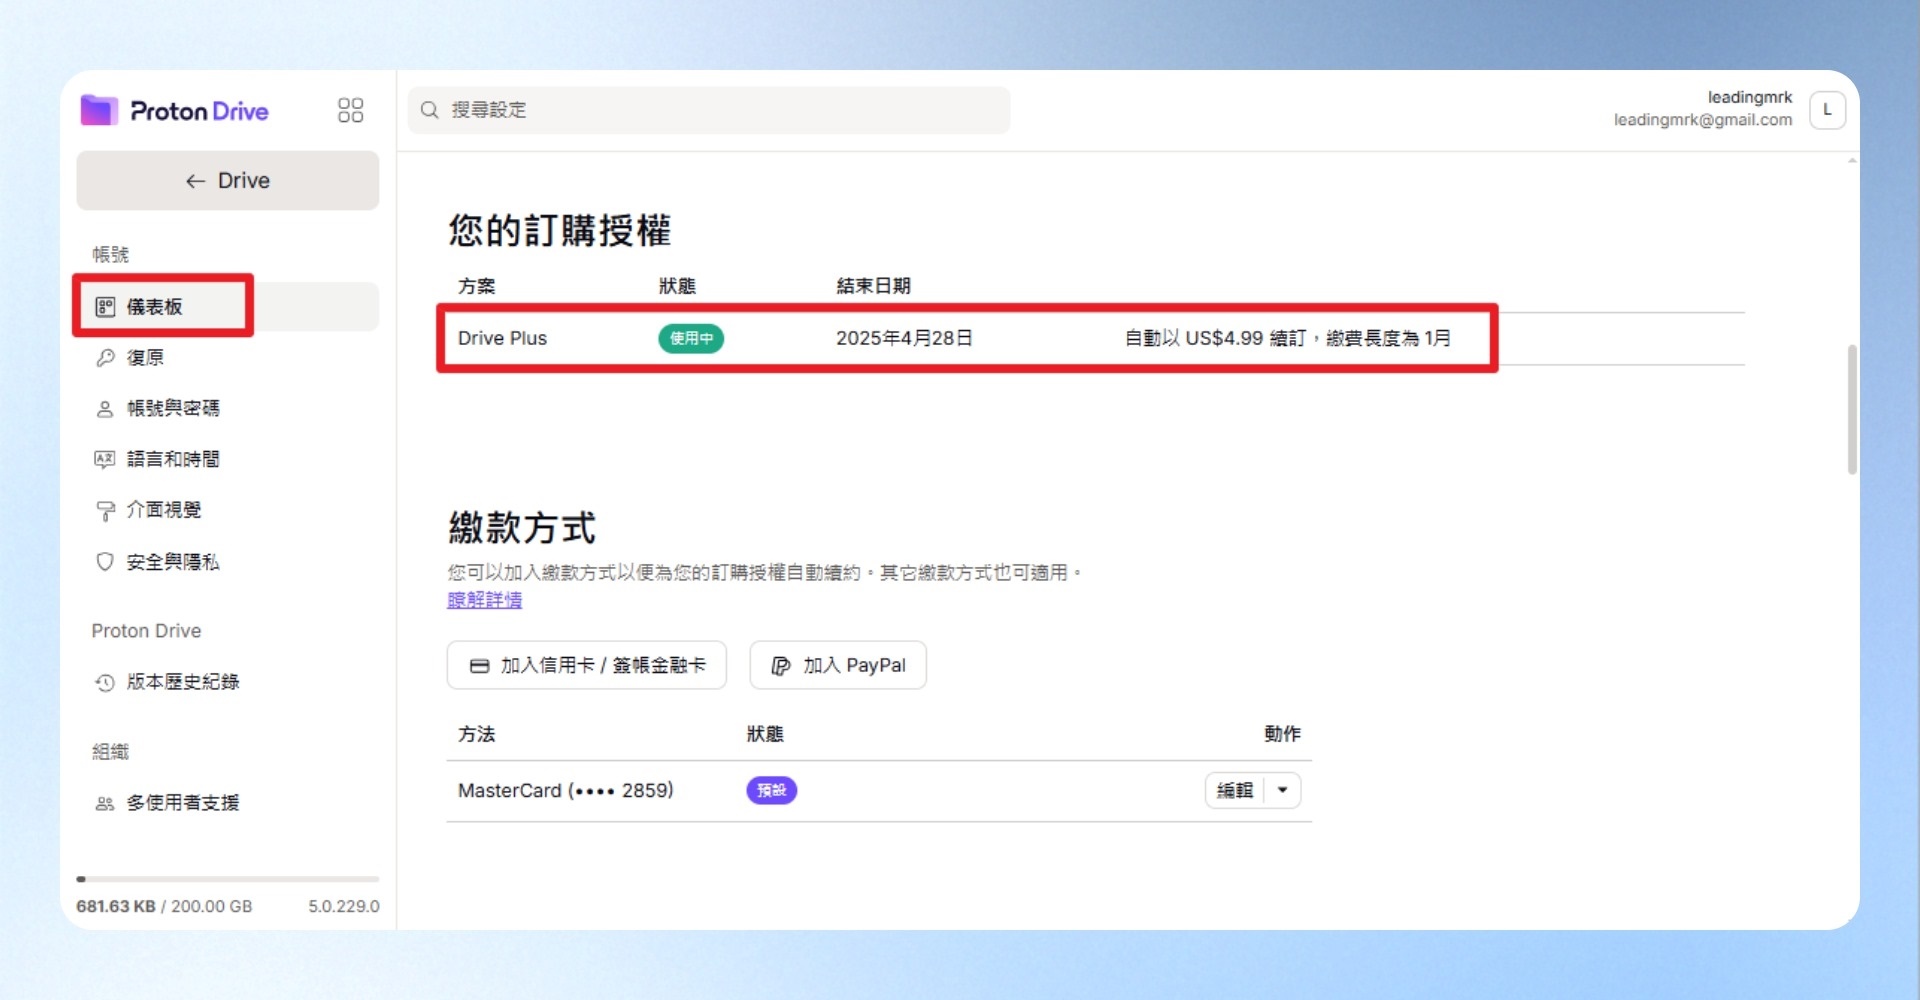Image resolution: width=1920 pixels, height=1000 pixels.
Task: Click the 預設 badge on MasterCard row
Action: point(772,791)
